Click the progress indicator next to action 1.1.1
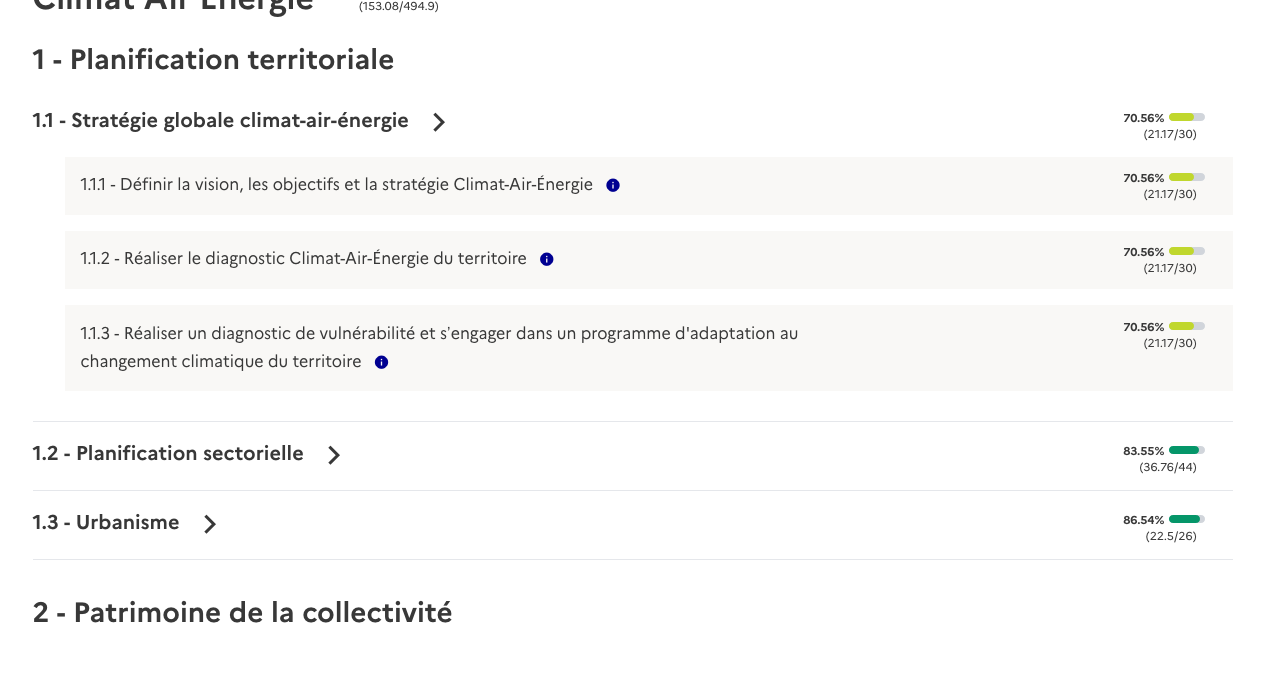Image resolution: width=1265 pixels, height=692 pixels. pos(1186,177)
